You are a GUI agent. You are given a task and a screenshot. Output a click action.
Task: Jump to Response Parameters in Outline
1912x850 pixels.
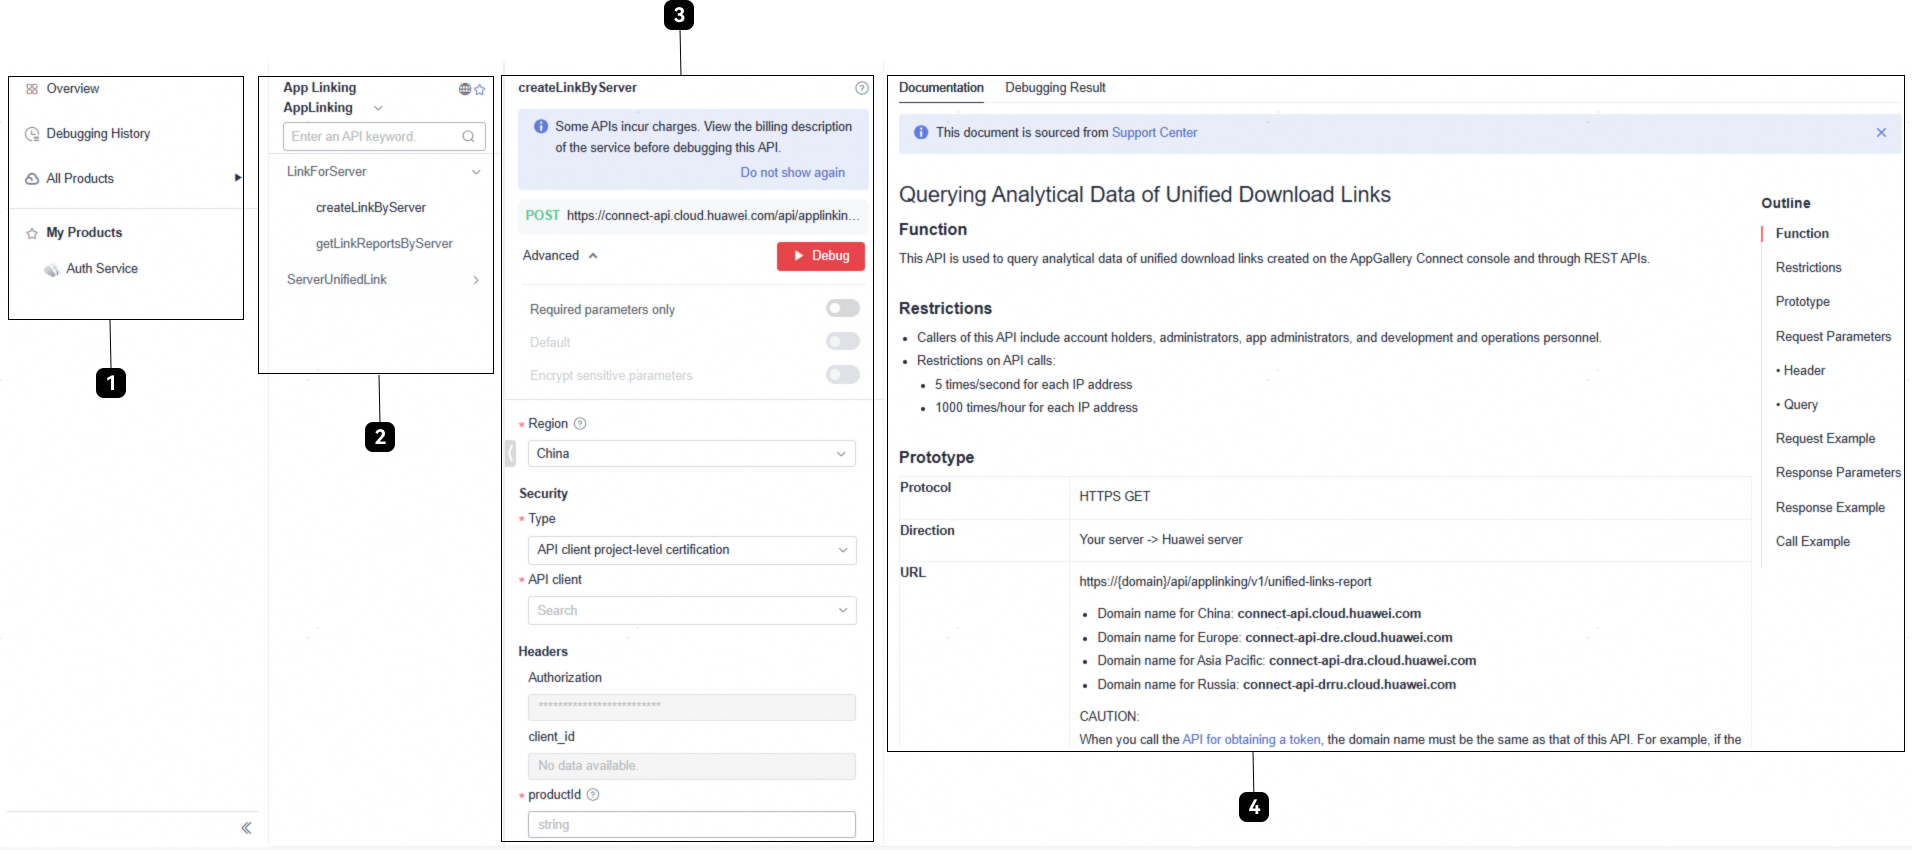[1838, 473]
